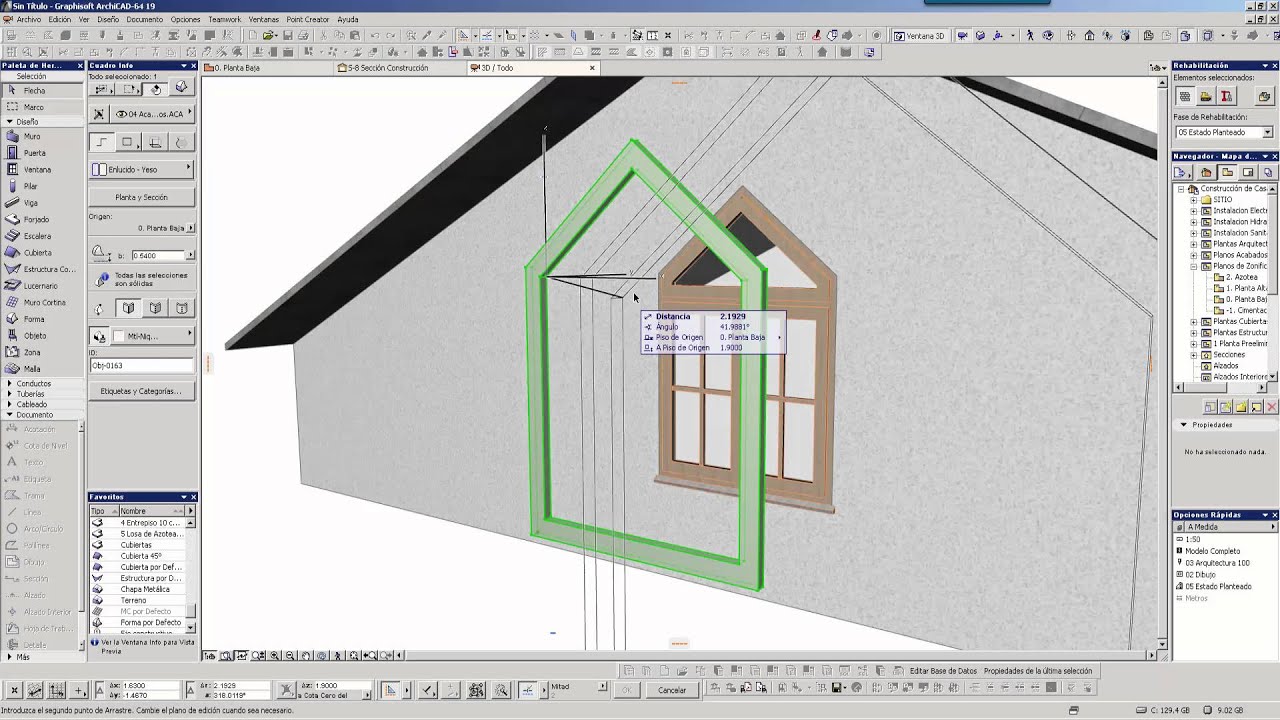This screenshot has width=1280, height=720.
Task: Toggle layer visibility eye 04 Aca...os.ACA
Action: (x=121, y=114)
